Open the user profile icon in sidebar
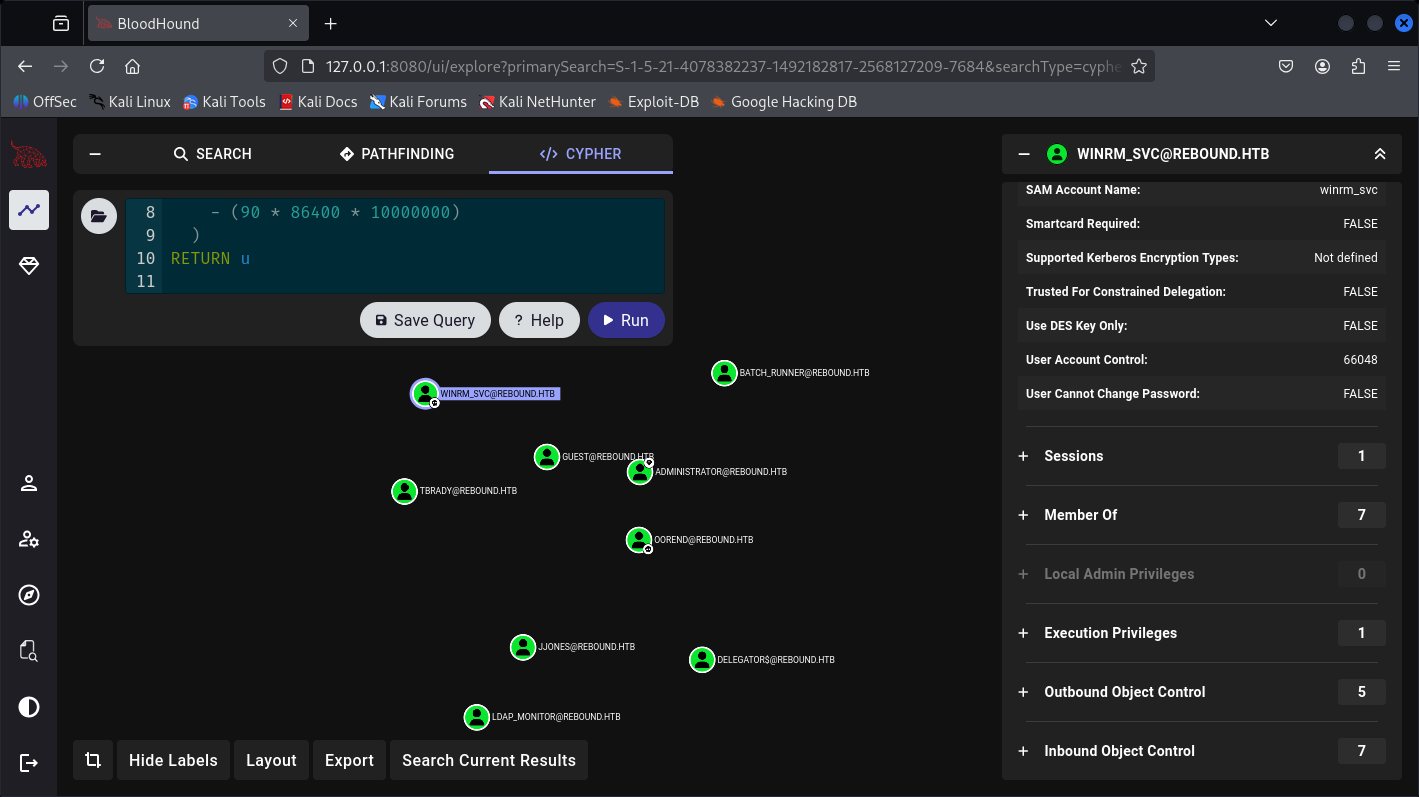This screenshot has height=797, width=1419. pos(29,484)
